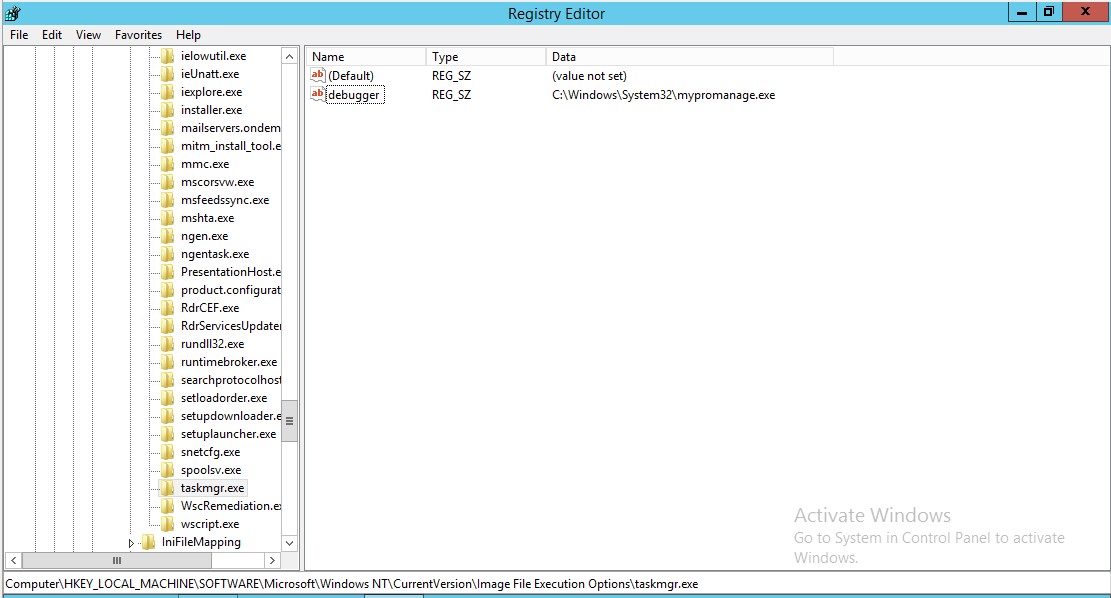The width and height of the screenshot is (1111, 598).
Task: Click the spoolsv.exe folder icon
Action: pos(168,470)
